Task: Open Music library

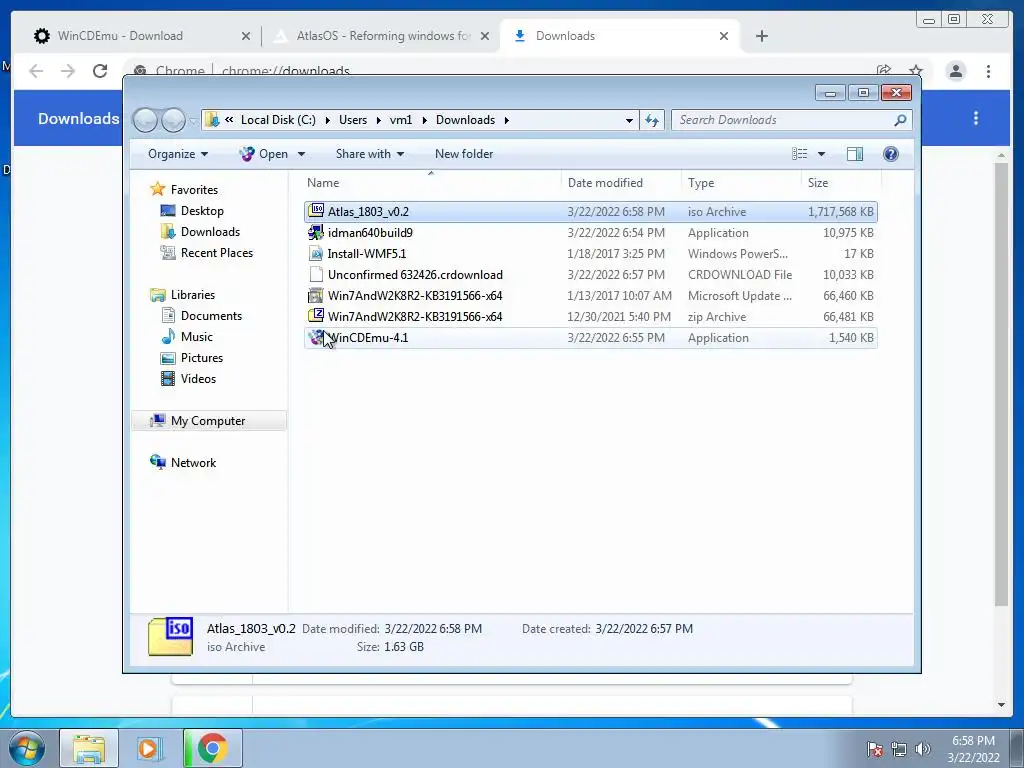Action: 197,336
